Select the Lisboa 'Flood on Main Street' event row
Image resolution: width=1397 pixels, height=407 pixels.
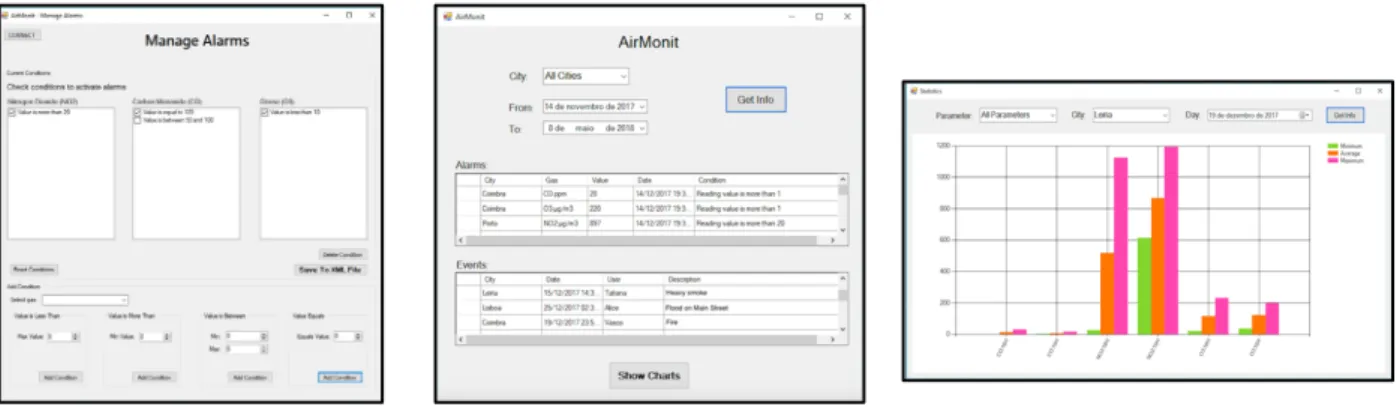coord(647,309)
